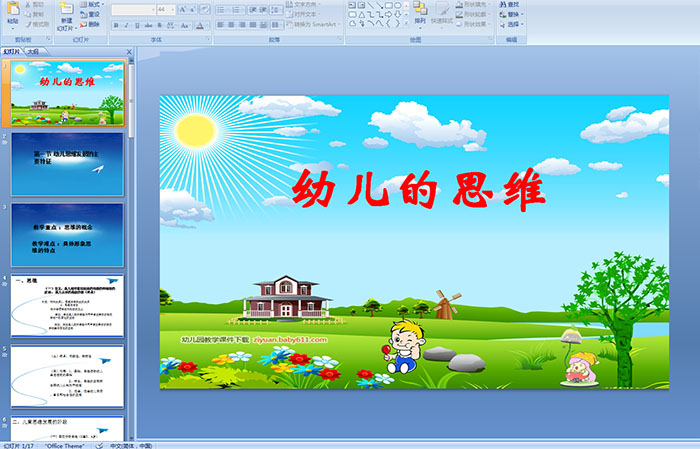Screen dimensions: 700x449
Task: Click the Increase Font Size icon
Action: point(183,9)
